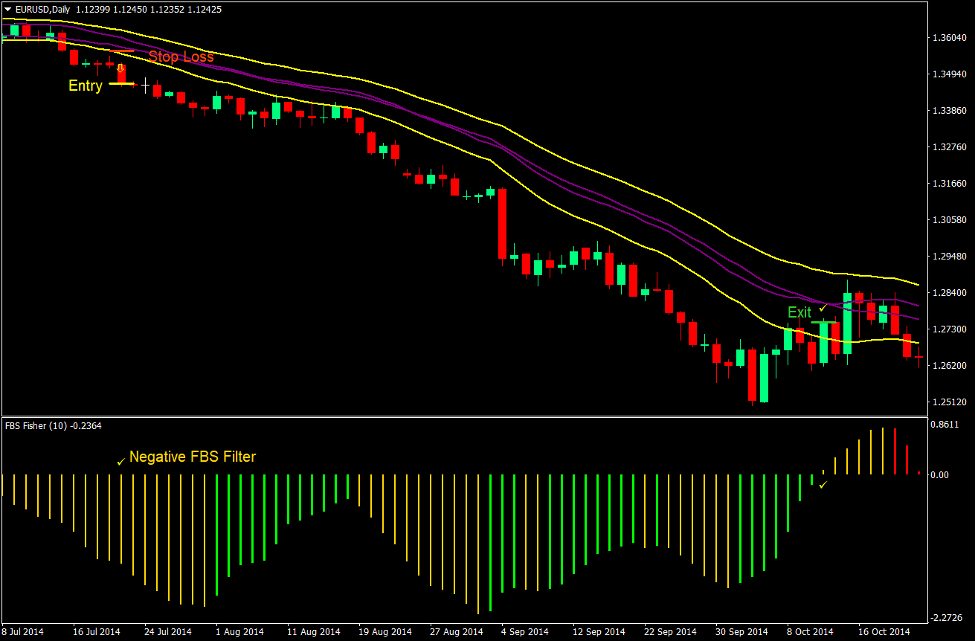The width and height of the screenshot is (977, 641).
Task: Open the chart dropdown arrow beside EURUSD,Daily
Action: [8, 10]
